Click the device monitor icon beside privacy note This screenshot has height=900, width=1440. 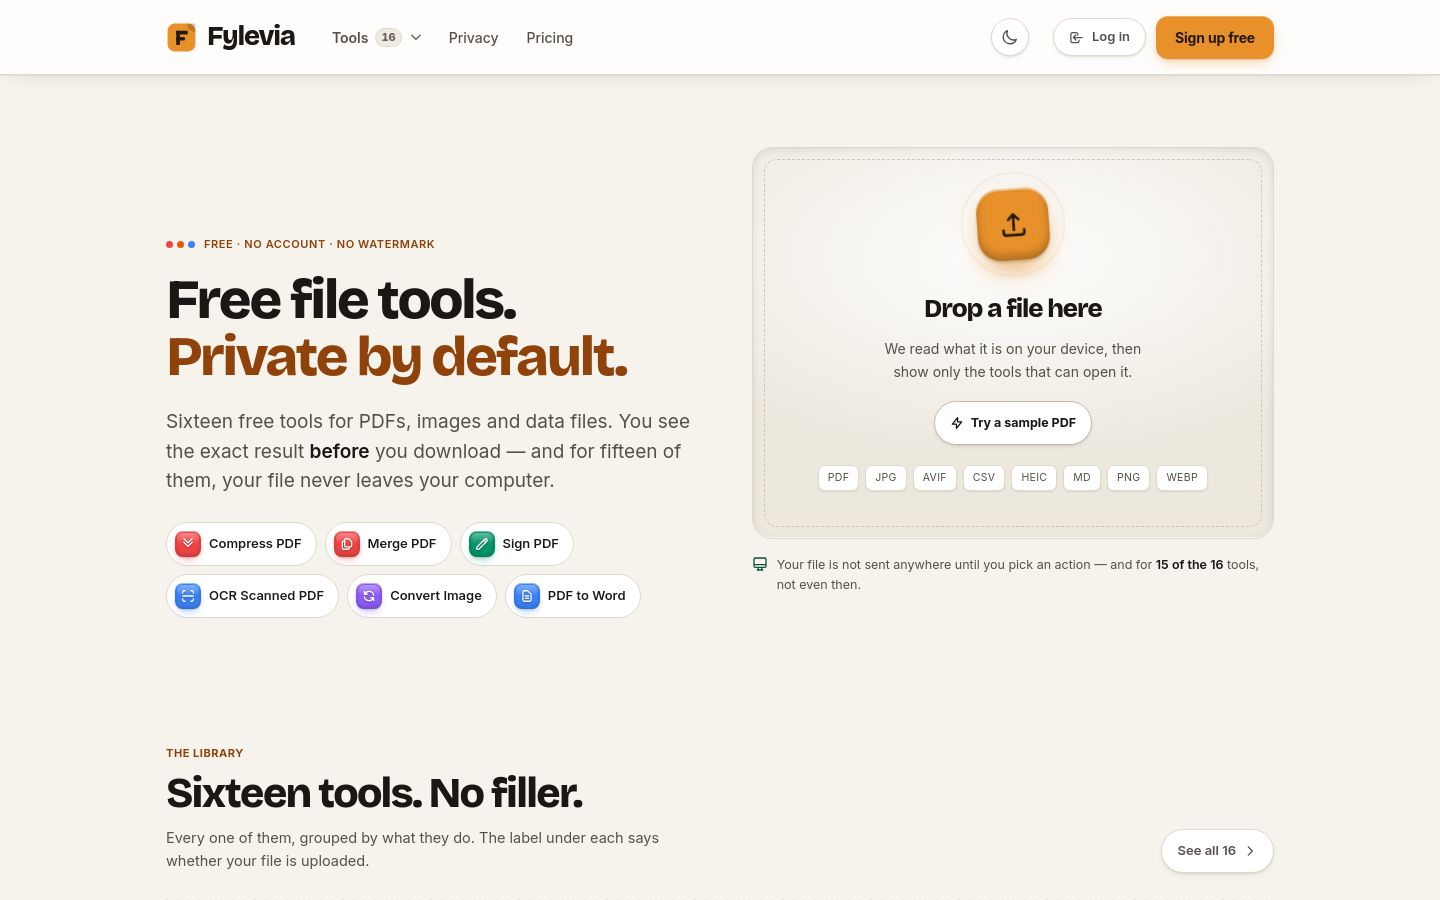point(760,565)
